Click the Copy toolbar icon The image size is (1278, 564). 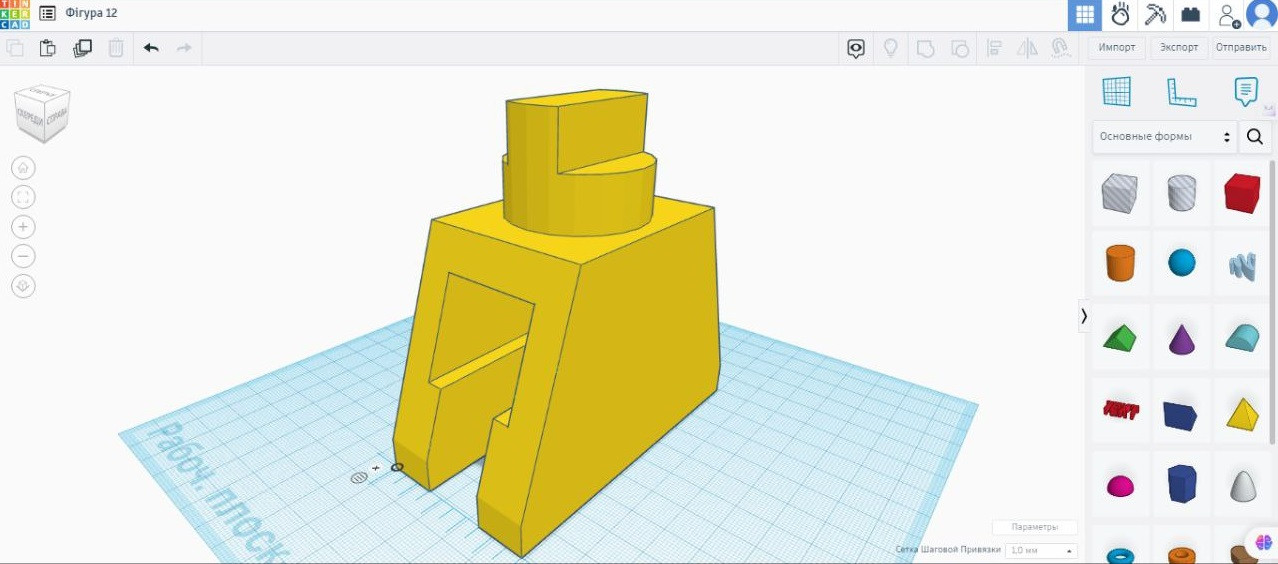pyautogui.click(x=15, y=47)
